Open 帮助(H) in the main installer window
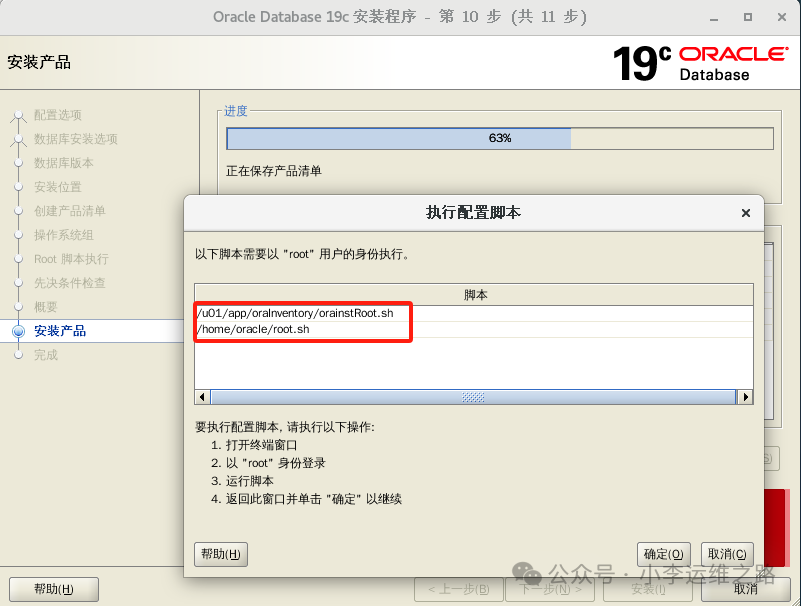This screenshot has height=606, width=801. (x=54, y=589)
